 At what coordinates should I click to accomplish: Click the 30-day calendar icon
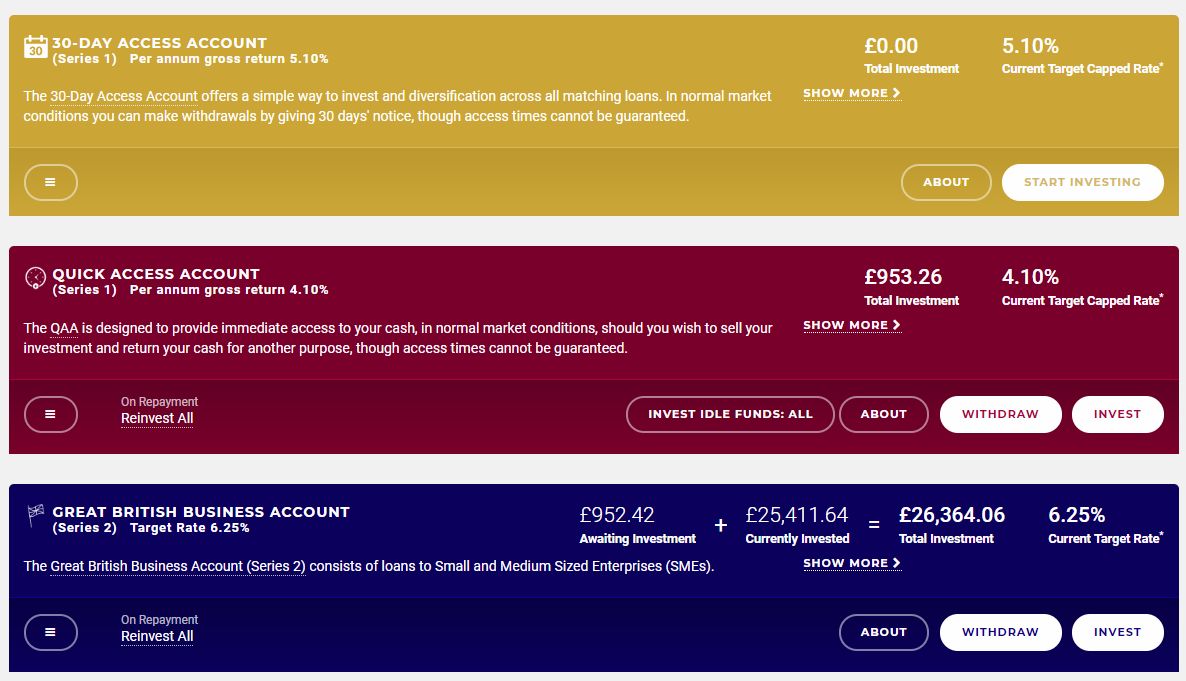click(36, 47)
